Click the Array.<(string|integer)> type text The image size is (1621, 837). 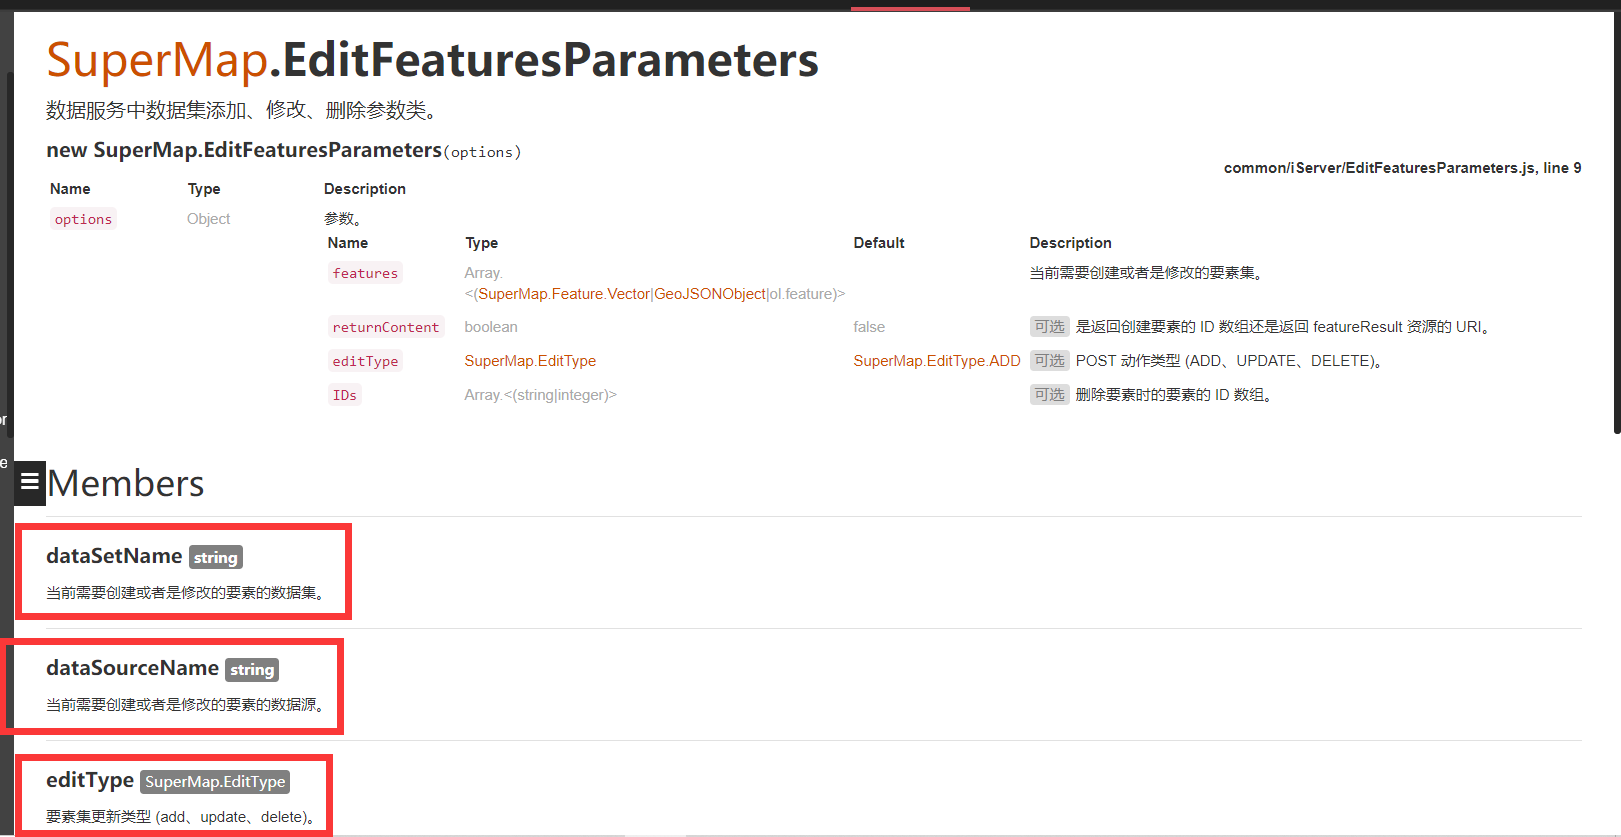point(540,395)
